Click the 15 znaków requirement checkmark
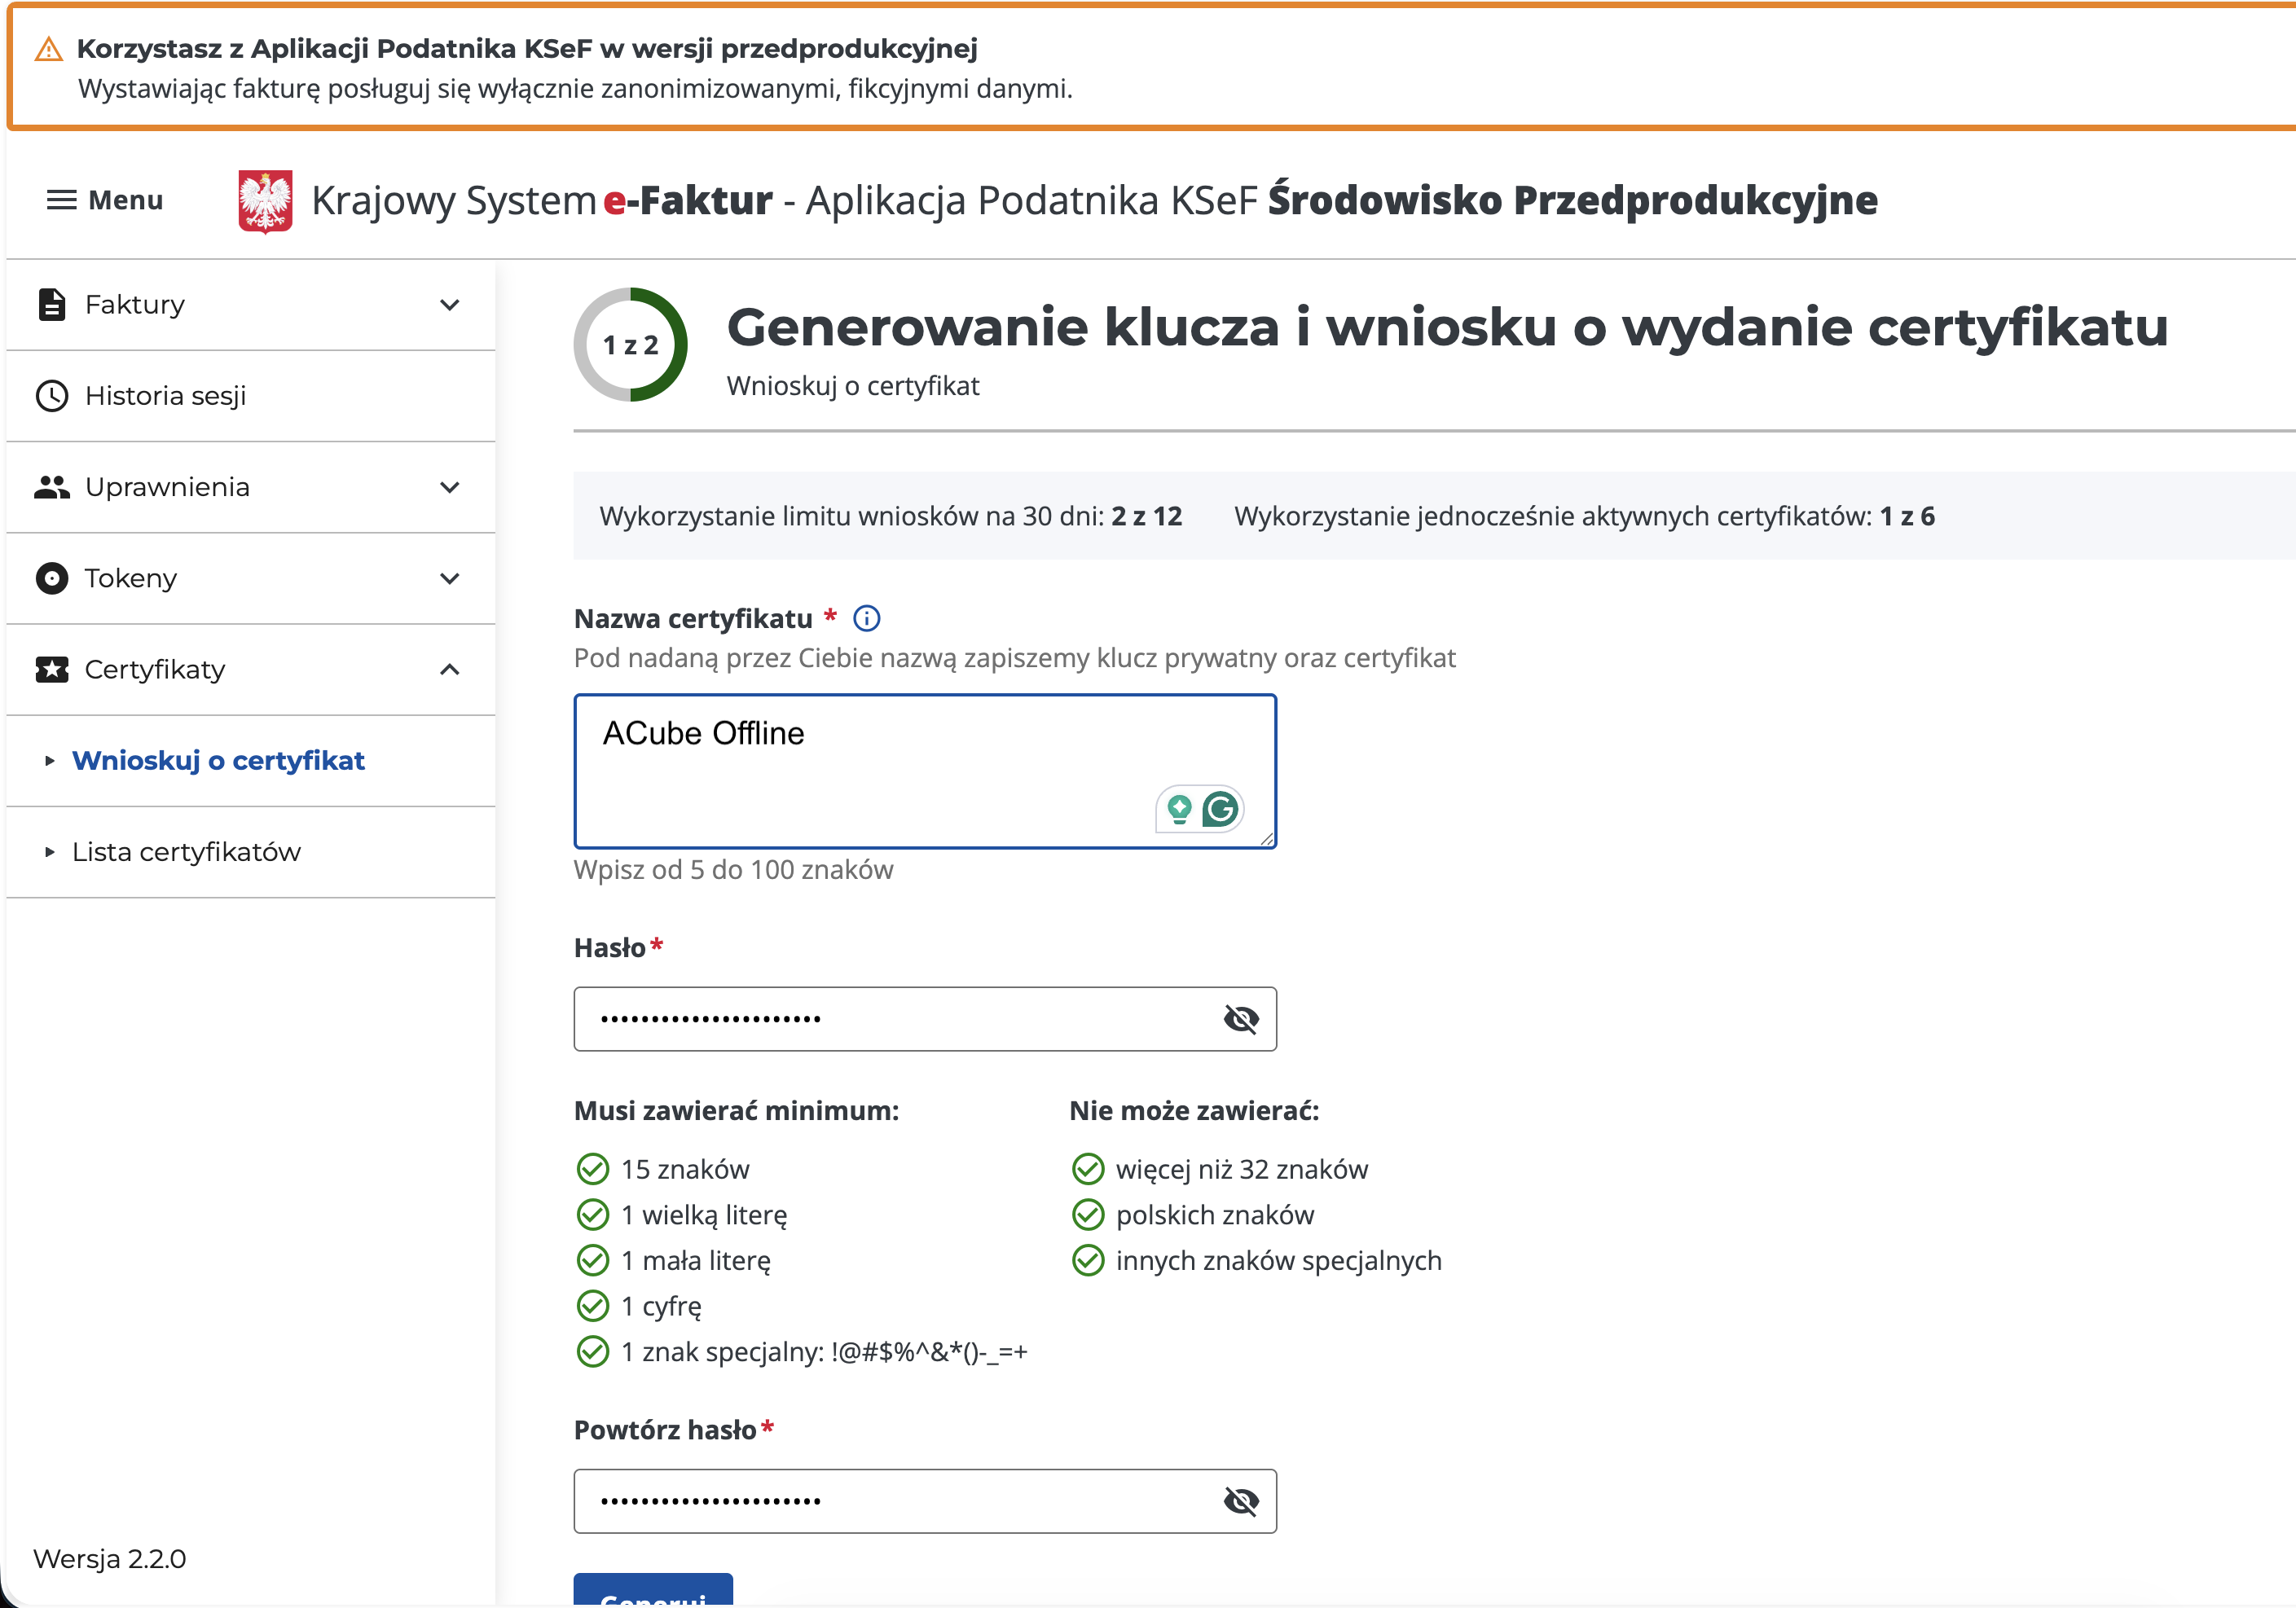 click(593, 1169)
